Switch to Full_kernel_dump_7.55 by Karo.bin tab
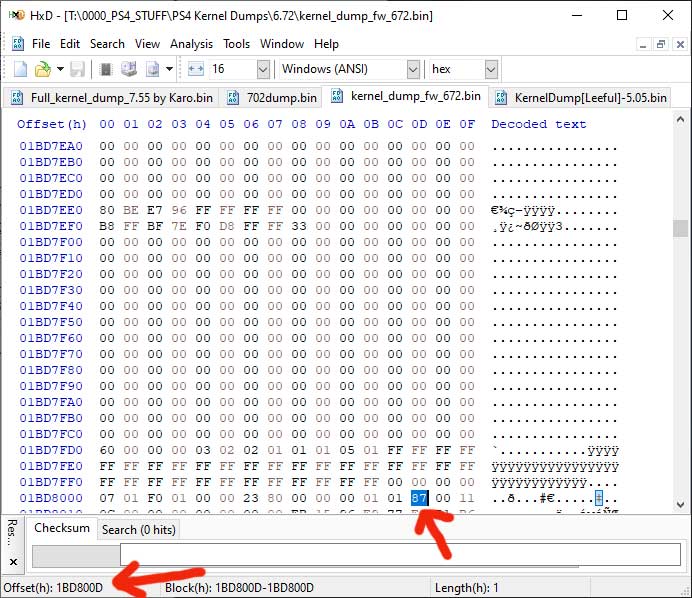The width and height of the screenshot is (692, 598). pos(113,98)
